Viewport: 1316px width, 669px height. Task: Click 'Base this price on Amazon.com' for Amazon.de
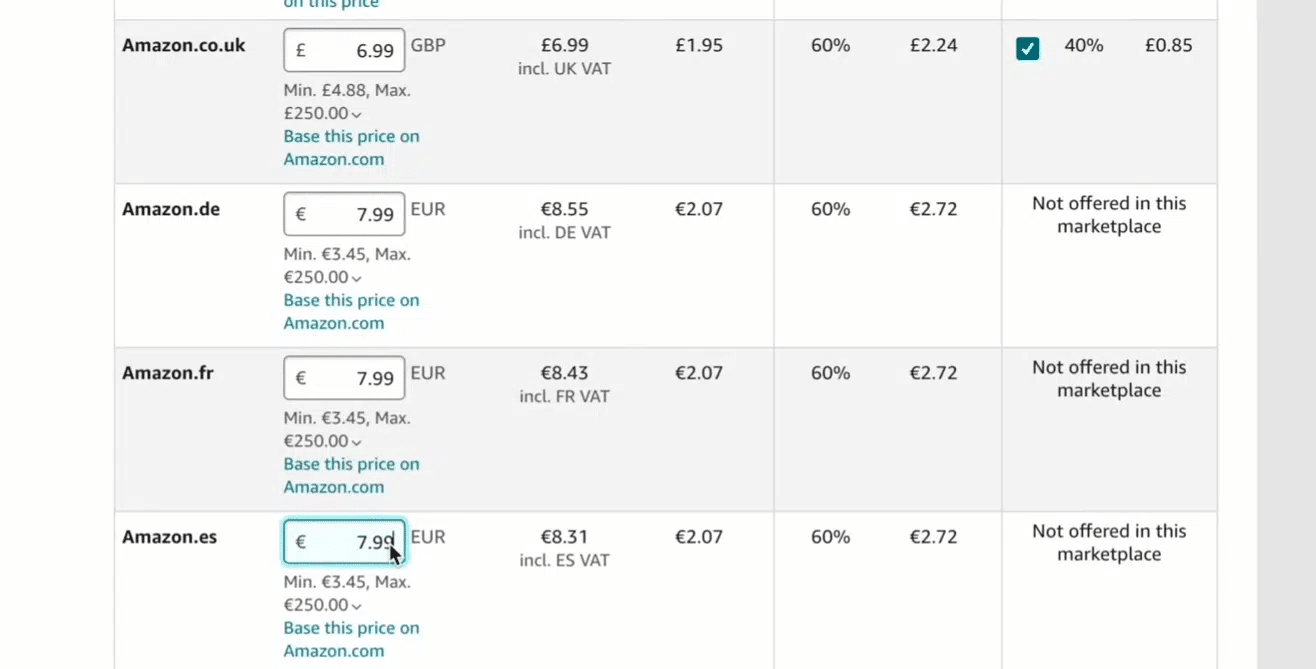(351, 311)
